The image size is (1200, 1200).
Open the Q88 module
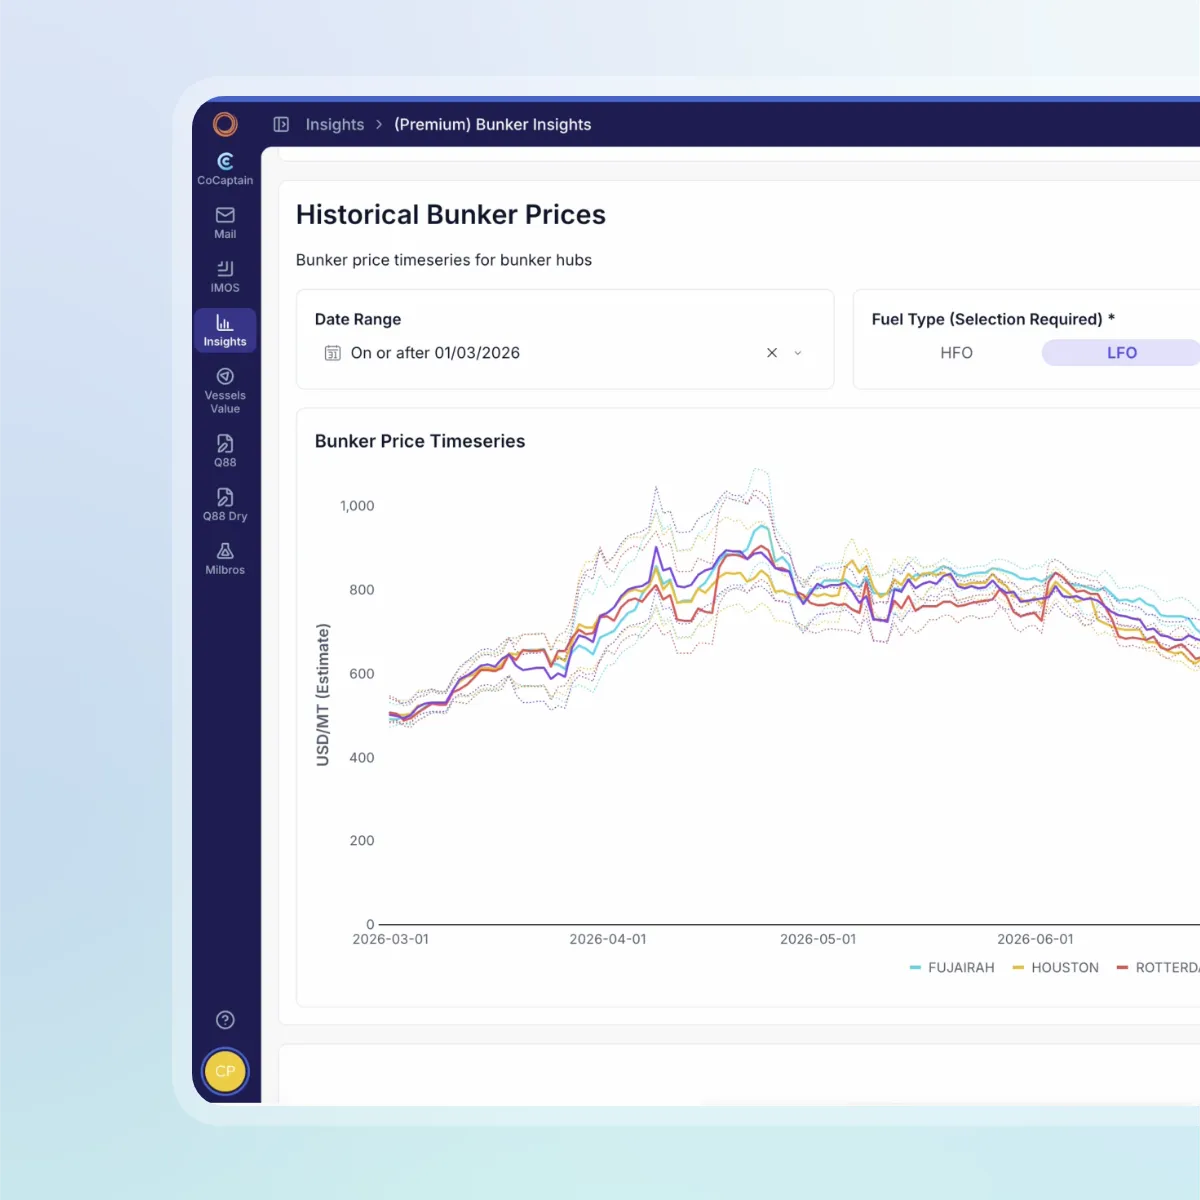pos(225,451)
